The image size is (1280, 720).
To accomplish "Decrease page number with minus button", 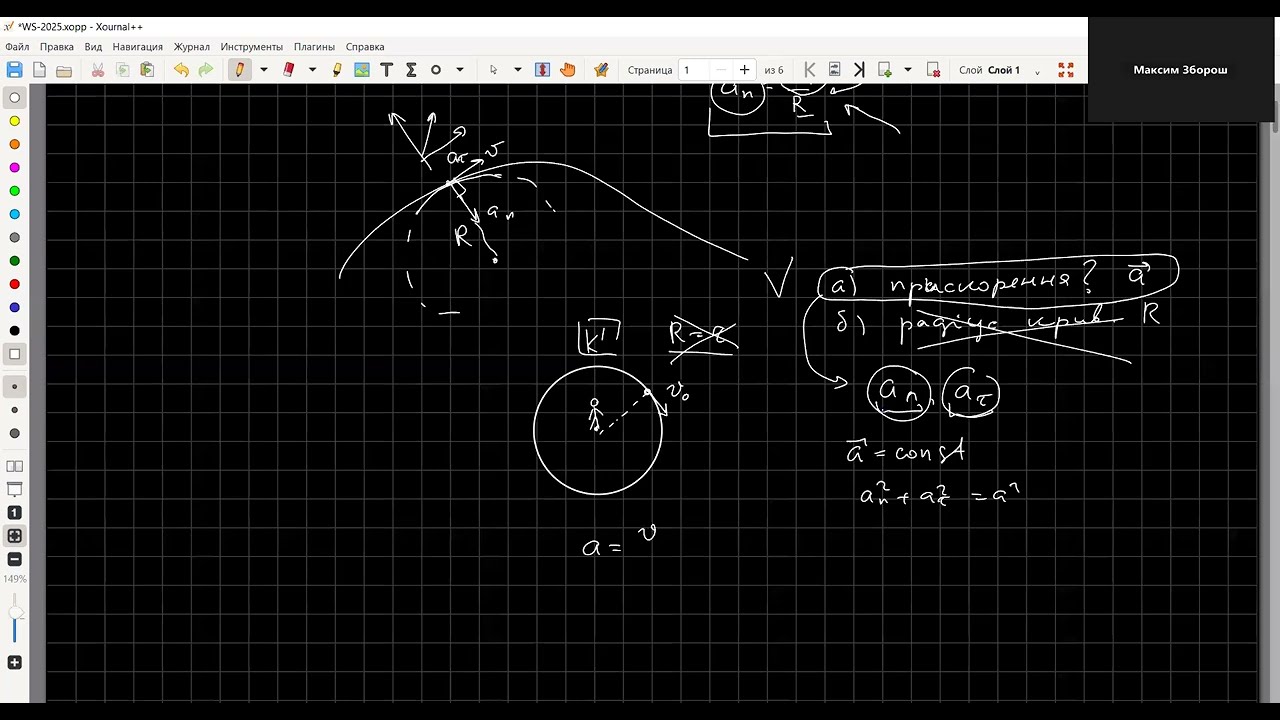I will point(721,70).
